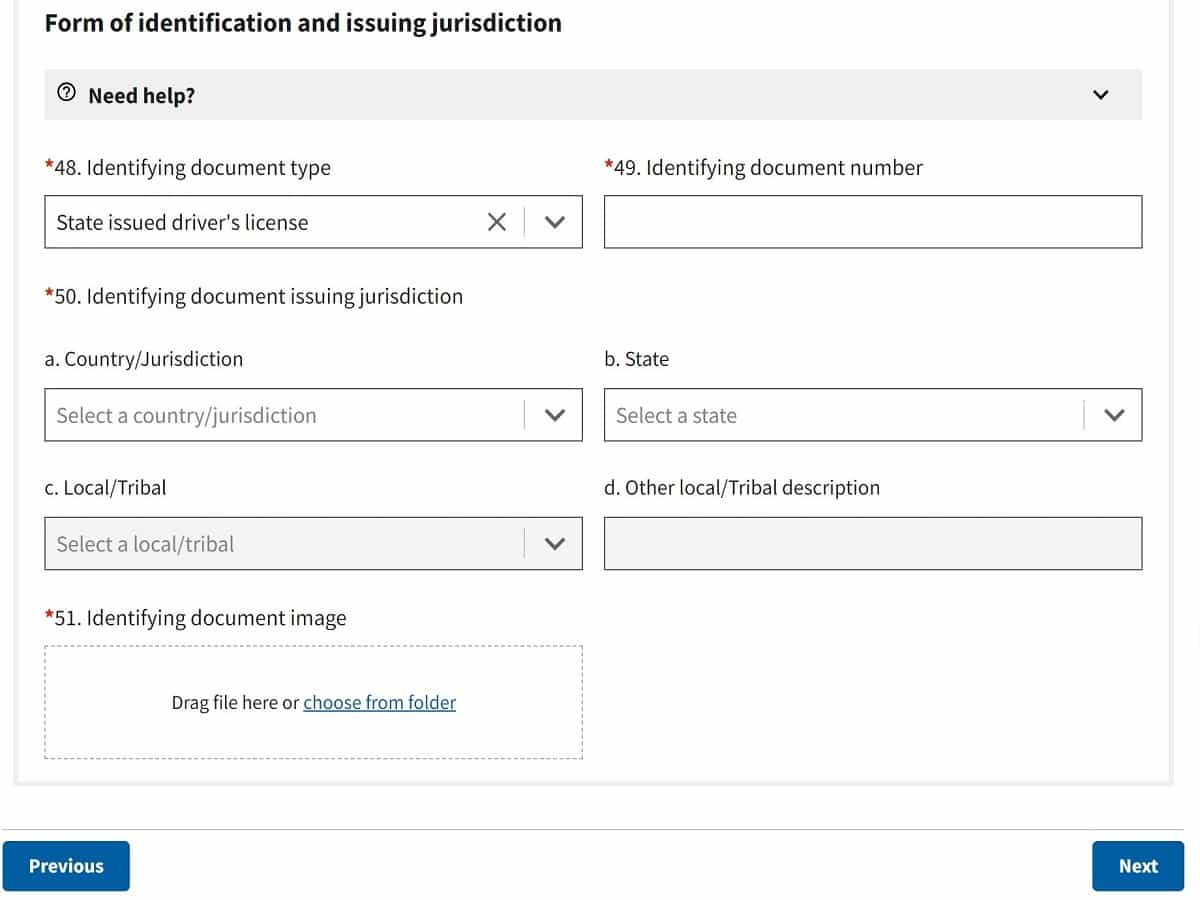Click the '49. Identifying document number' label
Screen dimensions: 1200x900
[768, 167]
